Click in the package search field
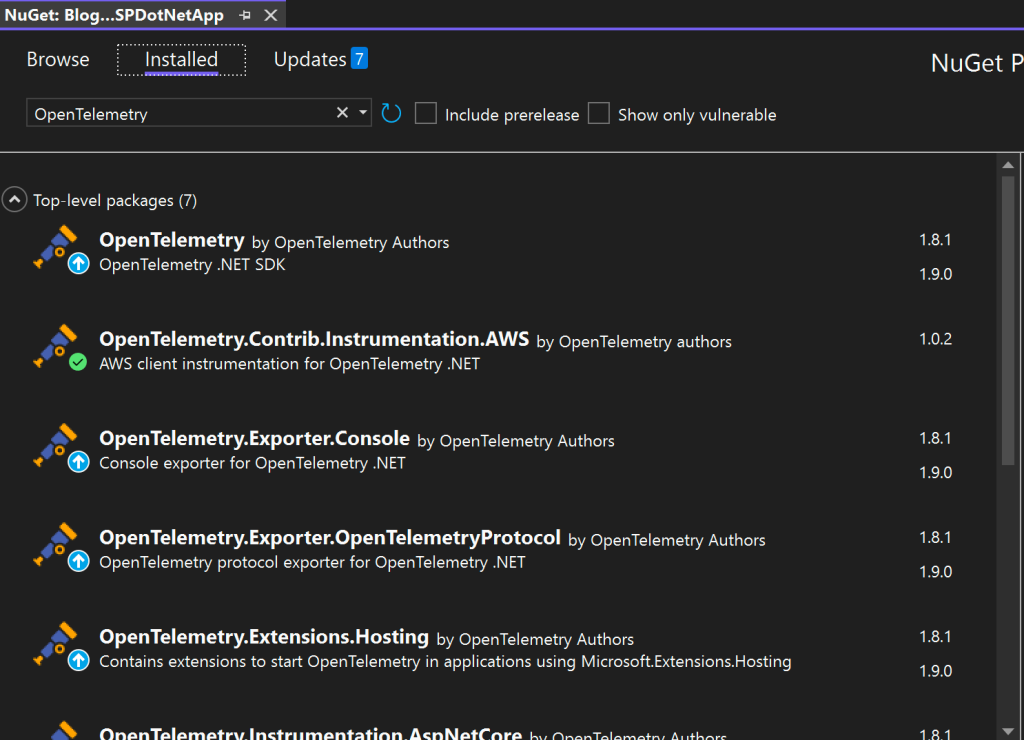The image size is (1024, 740). point(180,113)
